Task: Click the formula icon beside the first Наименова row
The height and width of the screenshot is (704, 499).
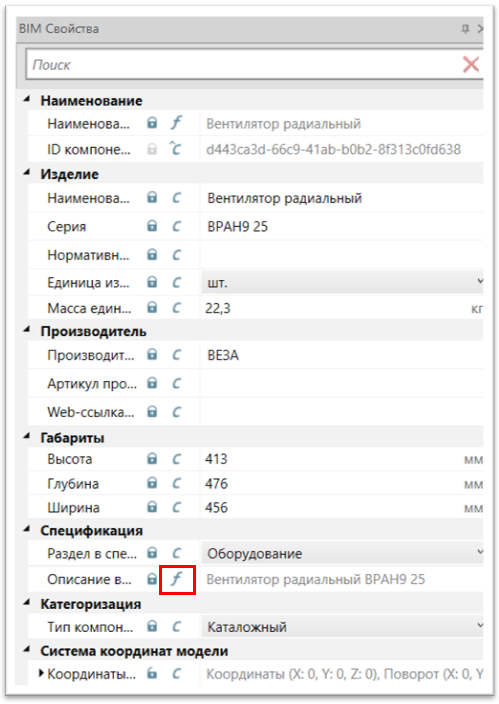Action: 177,123
